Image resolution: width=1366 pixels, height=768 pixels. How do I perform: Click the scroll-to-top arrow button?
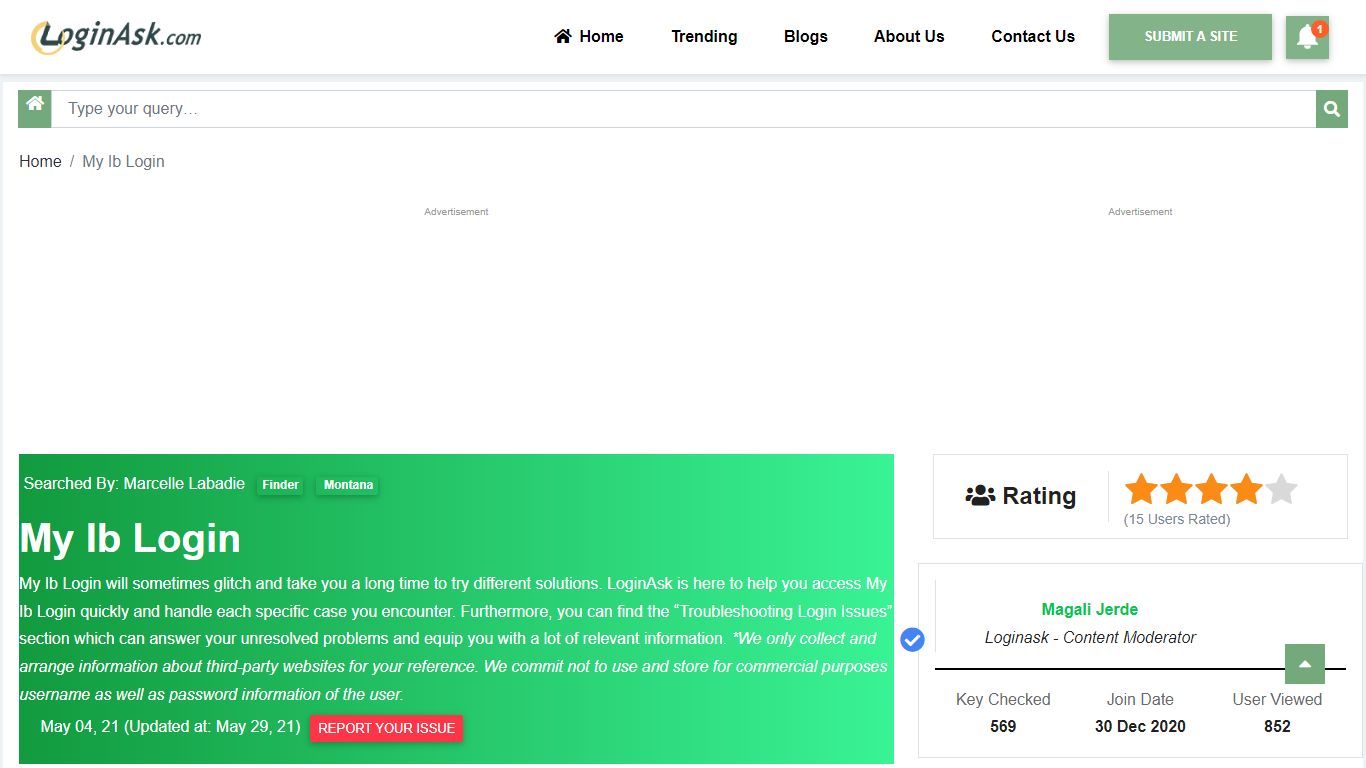[1304, 664]
